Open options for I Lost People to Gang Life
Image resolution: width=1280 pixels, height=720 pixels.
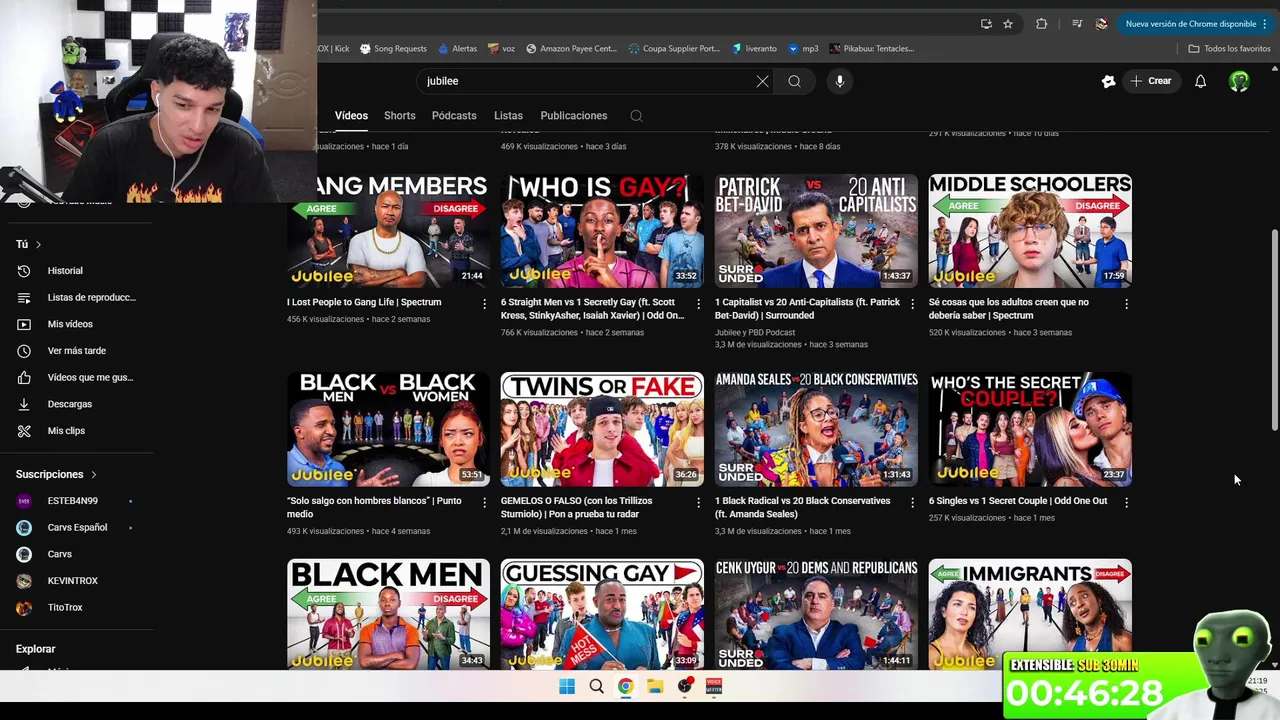click(485, 303)
